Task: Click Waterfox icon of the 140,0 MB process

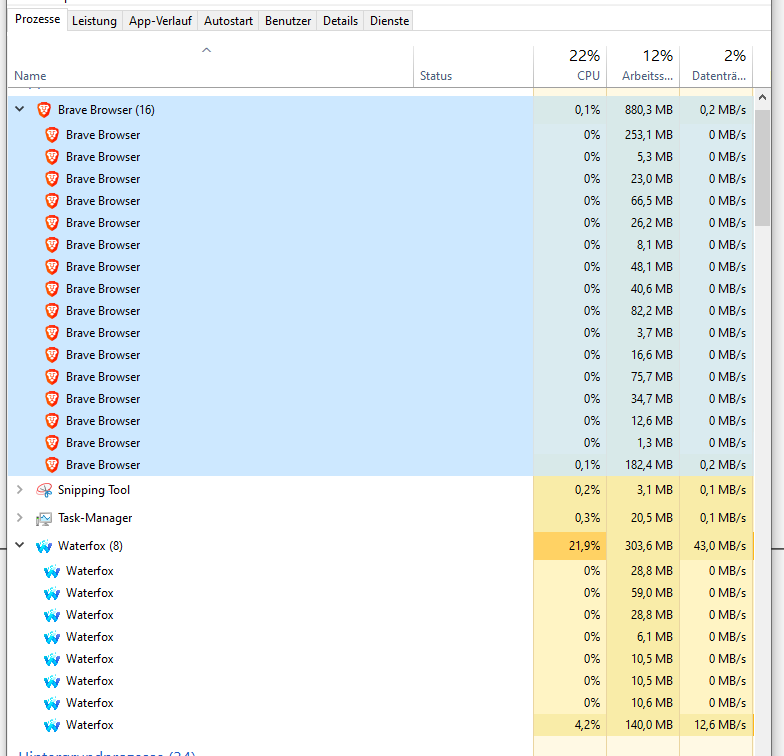Action: (x=52, y=726)
